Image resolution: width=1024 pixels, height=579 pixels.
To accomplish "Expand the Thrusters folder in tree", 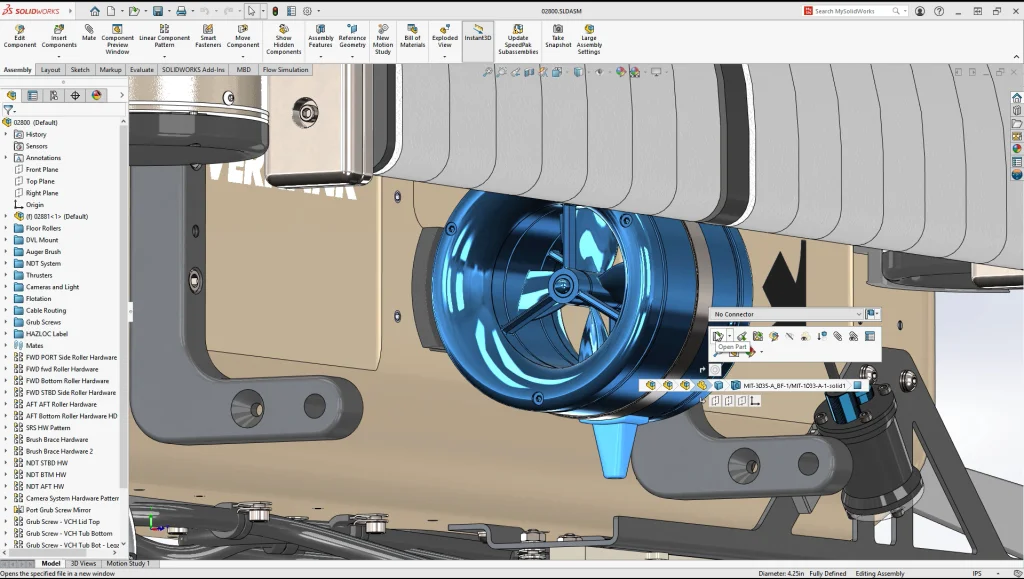I will tap(6, 275).
